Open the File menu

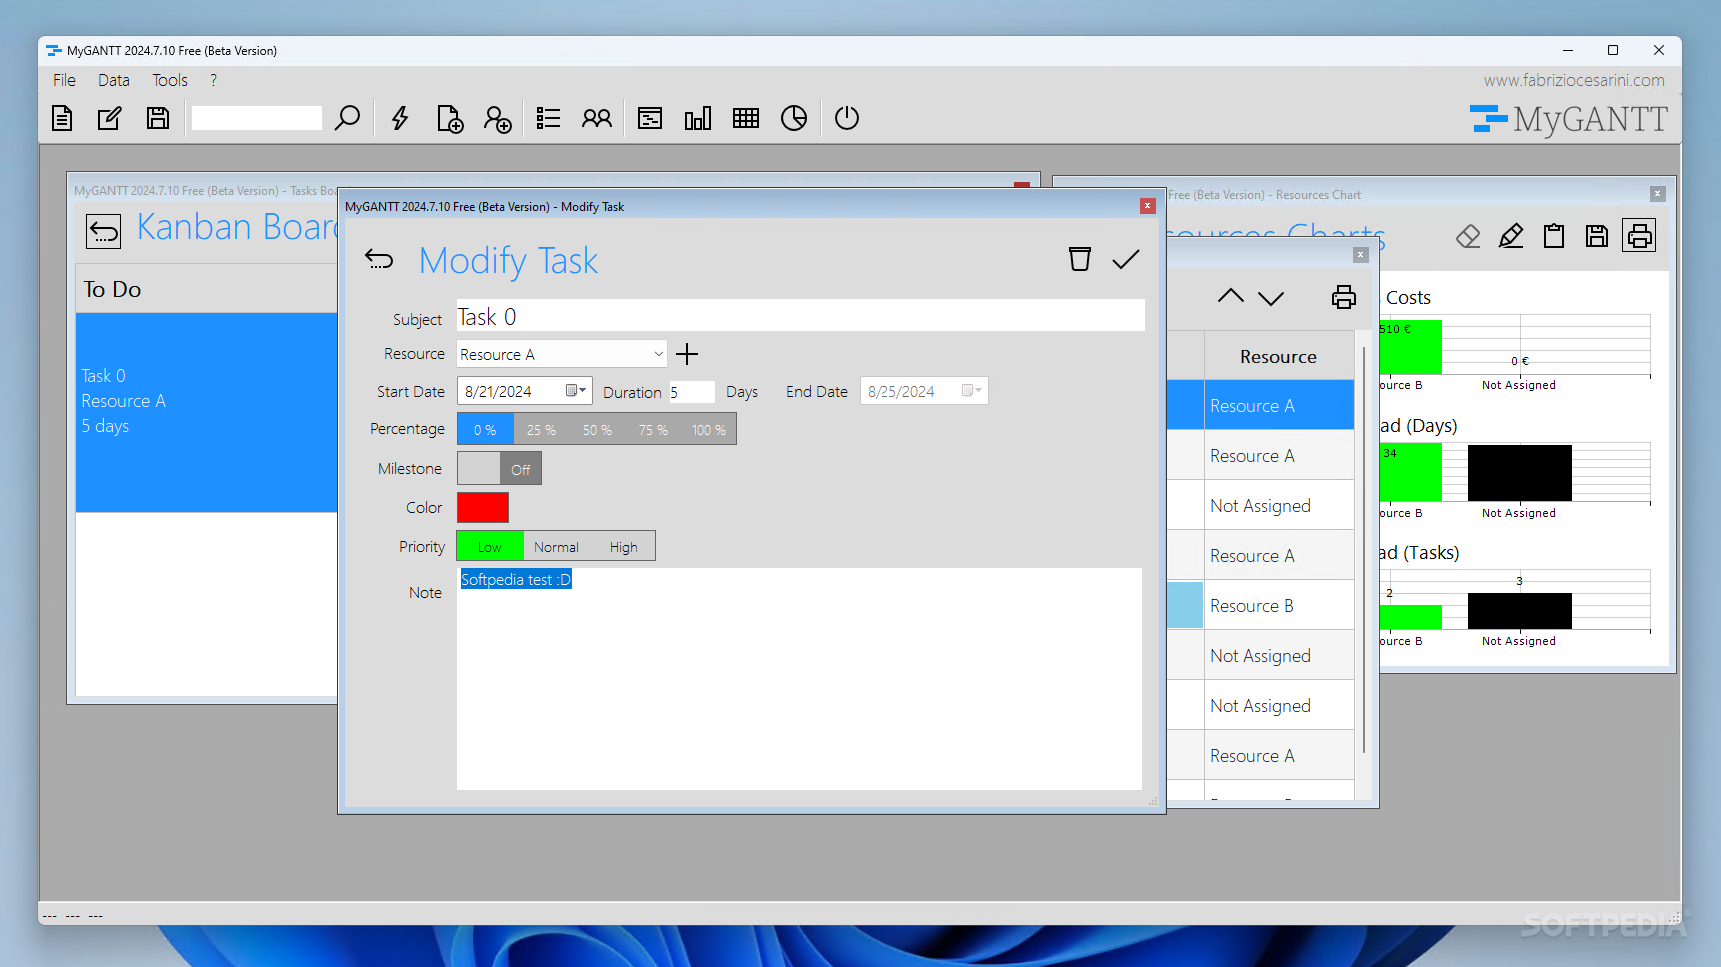[x=64, y=80]
